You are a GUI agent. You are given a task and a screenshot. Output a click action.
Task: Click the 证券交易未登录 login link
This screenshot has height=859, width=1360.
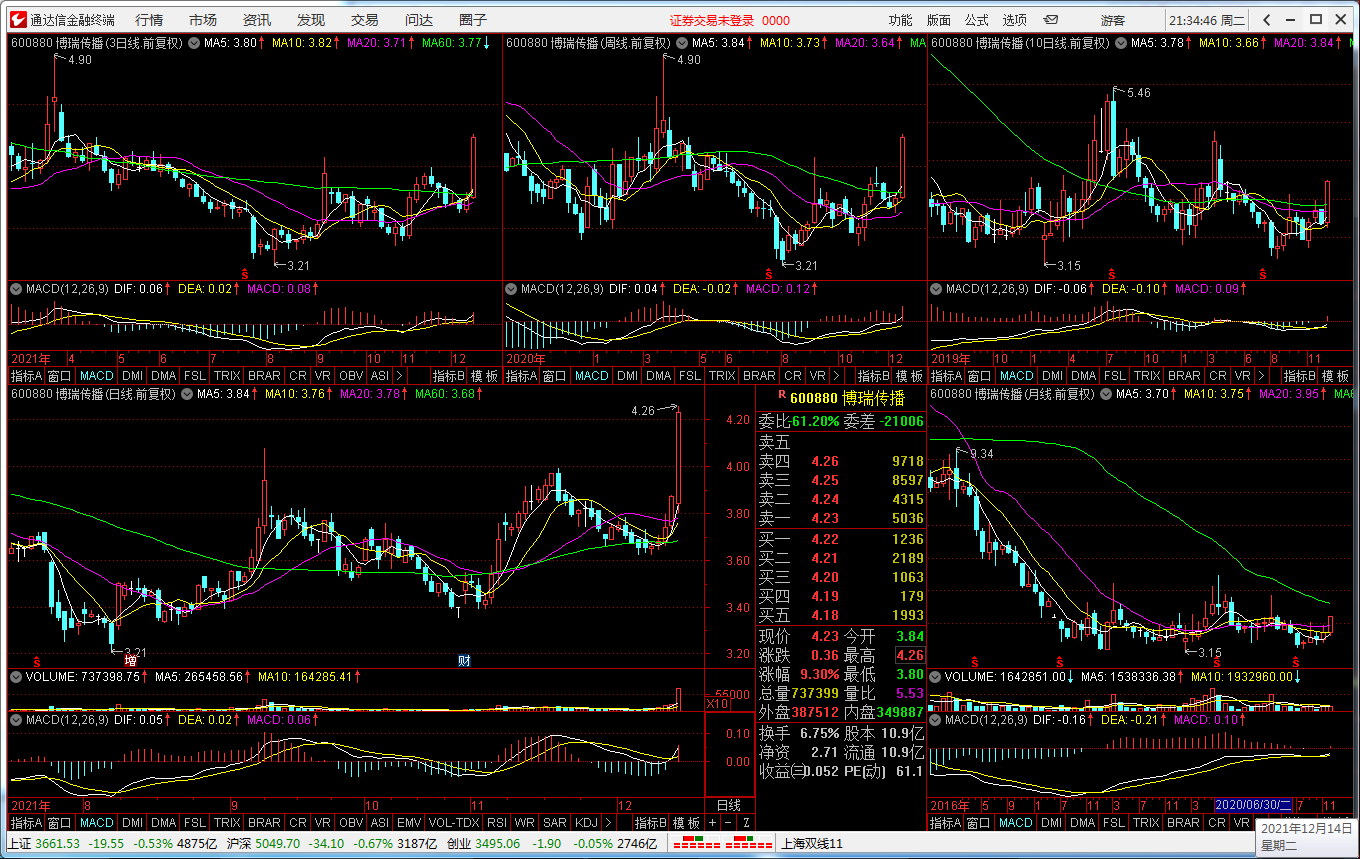(712, 20)
